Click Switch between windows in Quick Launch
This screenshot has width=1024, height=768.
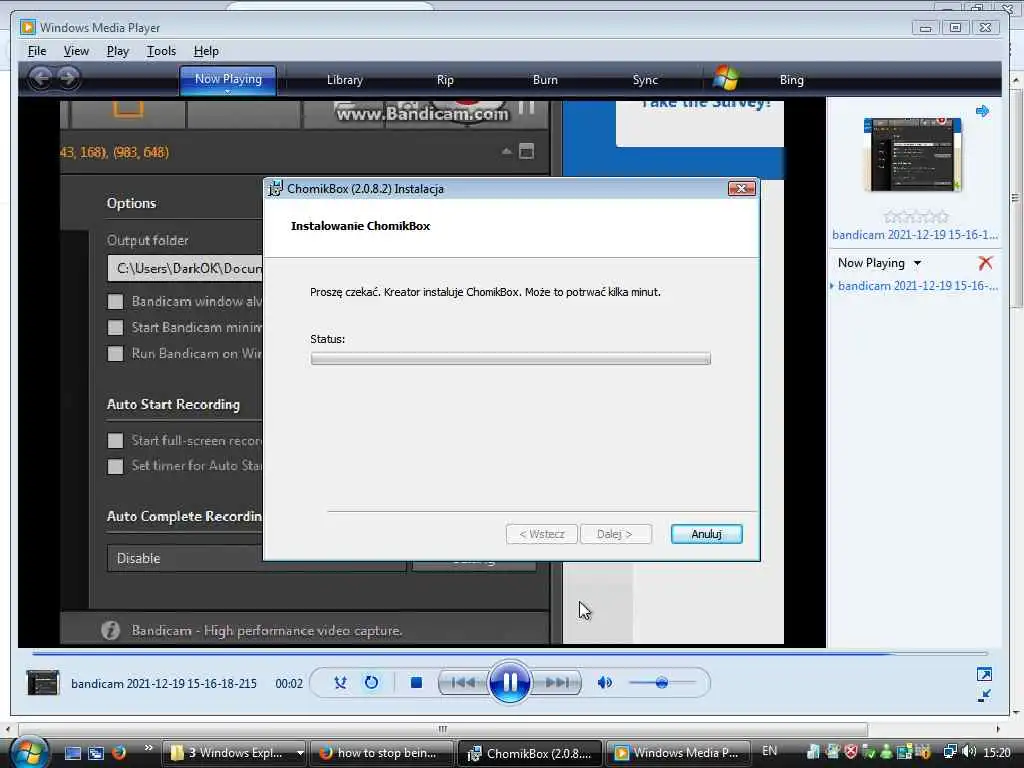click(96, 753)
